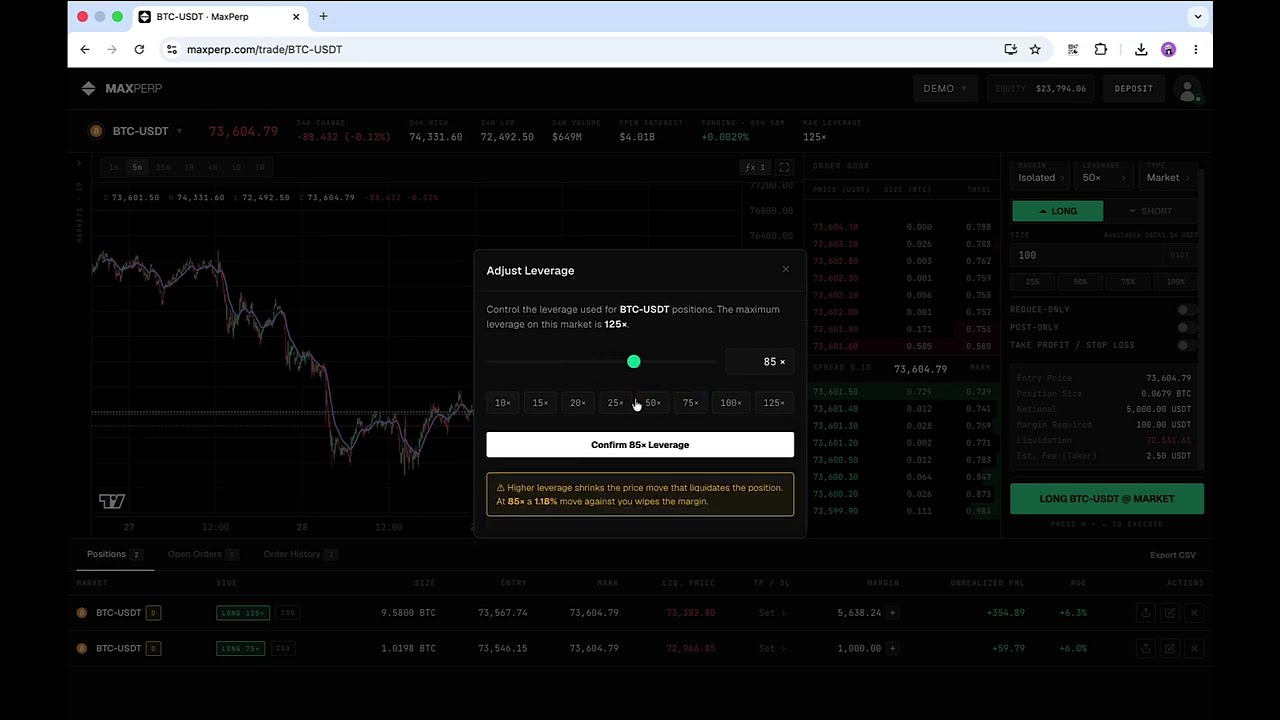Select the 50× preset in the dialog

[x=653, y=403]
